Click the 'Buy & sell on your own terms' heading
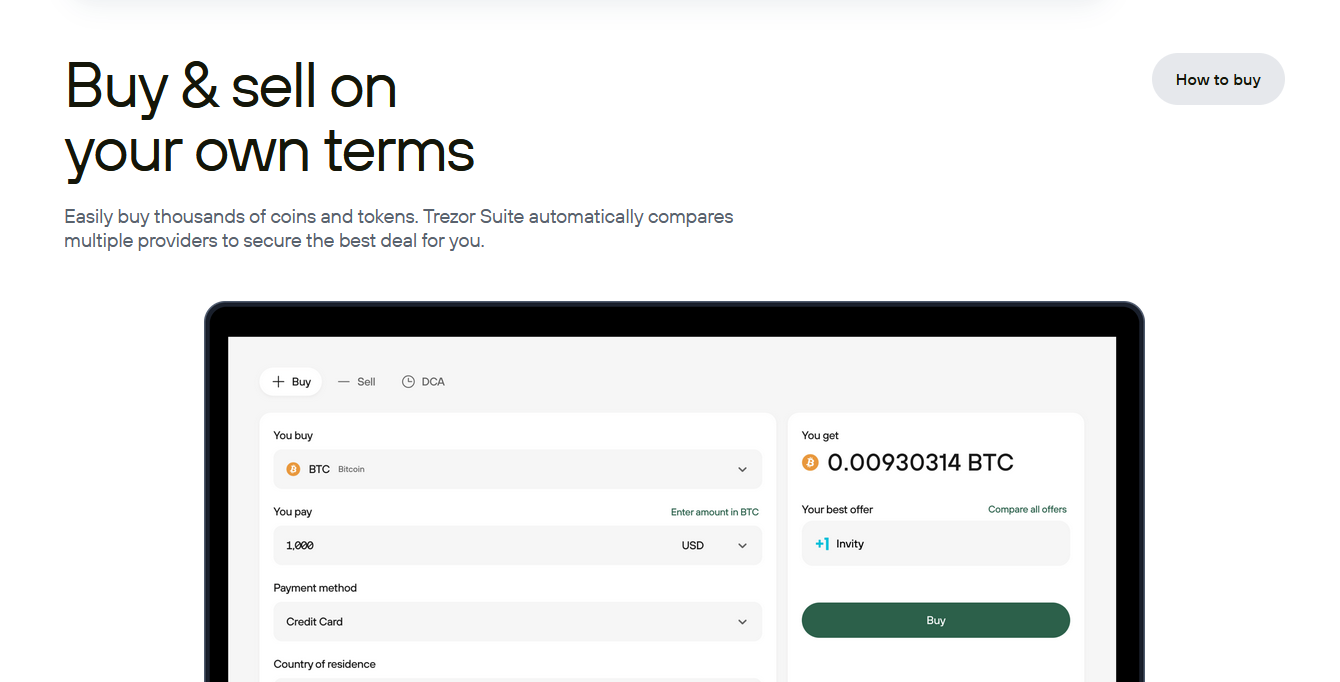Viewport: 1340px width, 682px height. (x=270, y=118)
